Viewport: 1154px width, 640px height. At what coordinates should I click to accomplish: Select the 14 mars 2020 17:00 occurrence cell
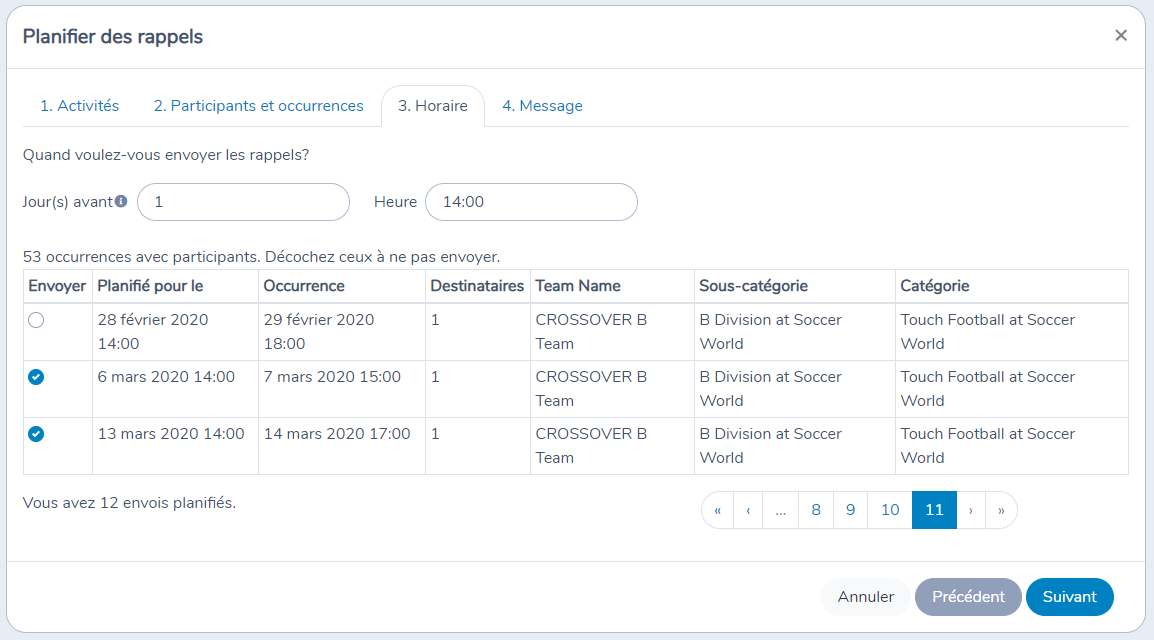(341, 446)
